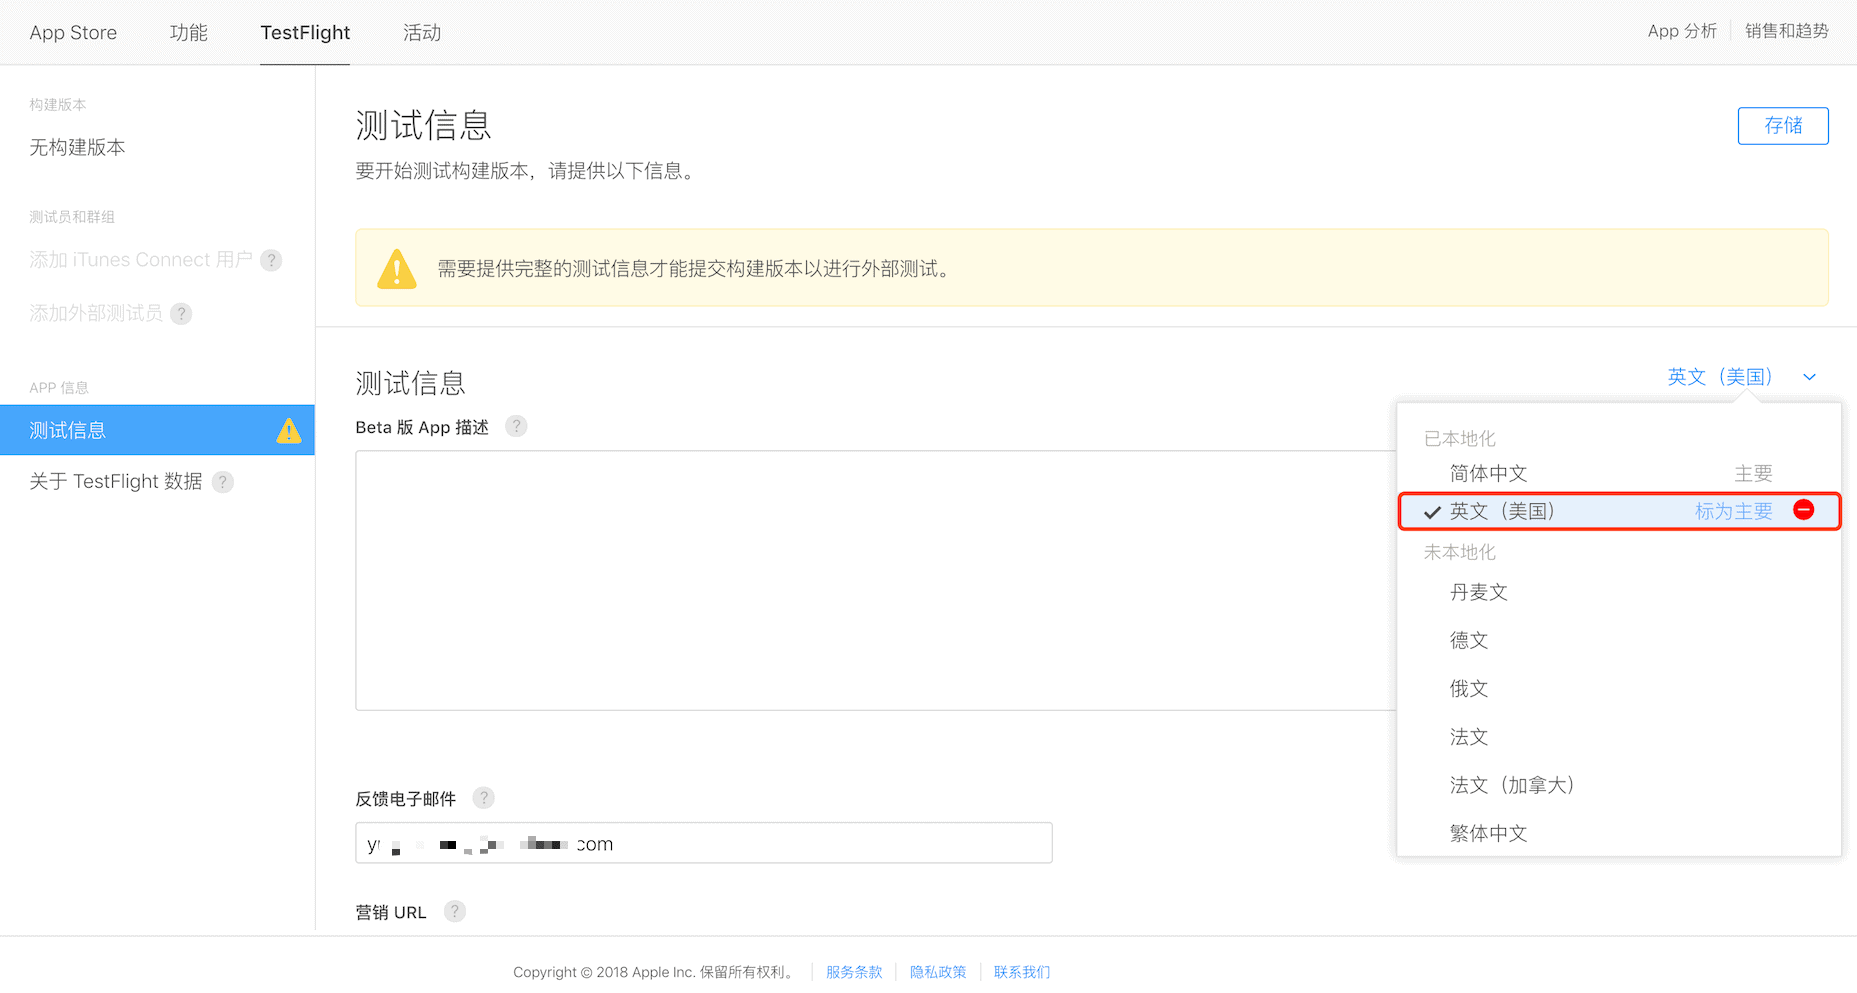Switch to the 功能 tab
Viewport: 1857px width, 993px height.
[189, 33]
